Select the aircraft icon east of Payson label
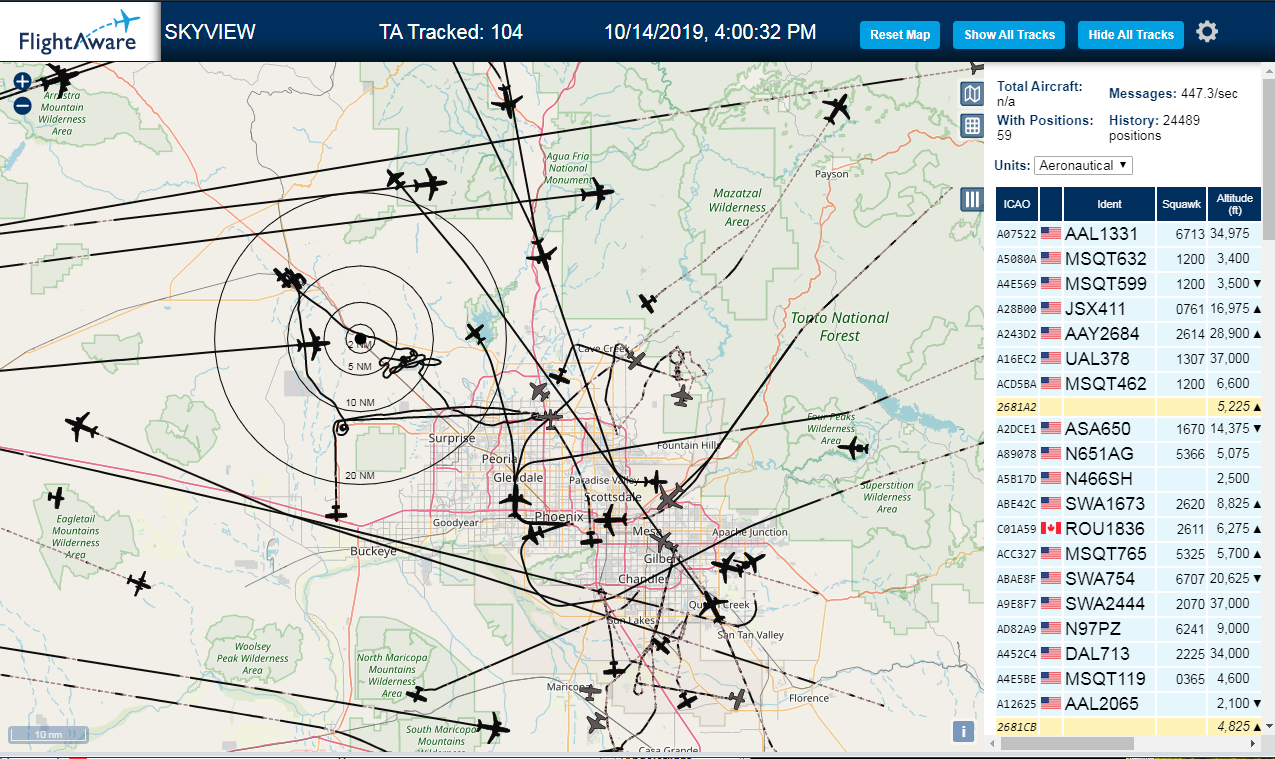Screen dimensions: 1275x759 point(836,108)
